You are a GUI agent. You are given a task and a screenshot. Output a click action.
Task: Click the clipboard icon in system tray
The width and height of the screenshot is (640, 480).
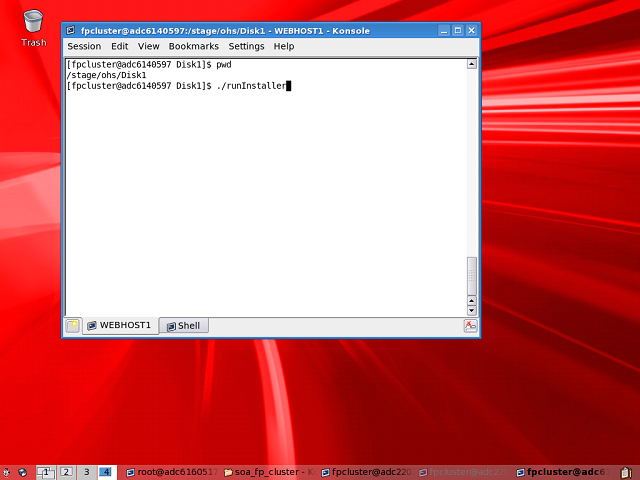tap(627, 473)
